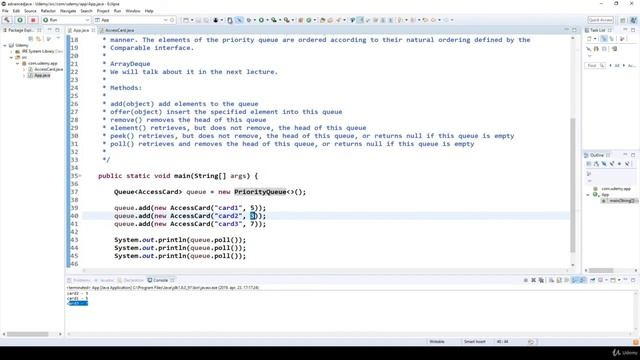Click the editor vertical scrollbar thumb

pyautogui.click(x=573, y=185)
